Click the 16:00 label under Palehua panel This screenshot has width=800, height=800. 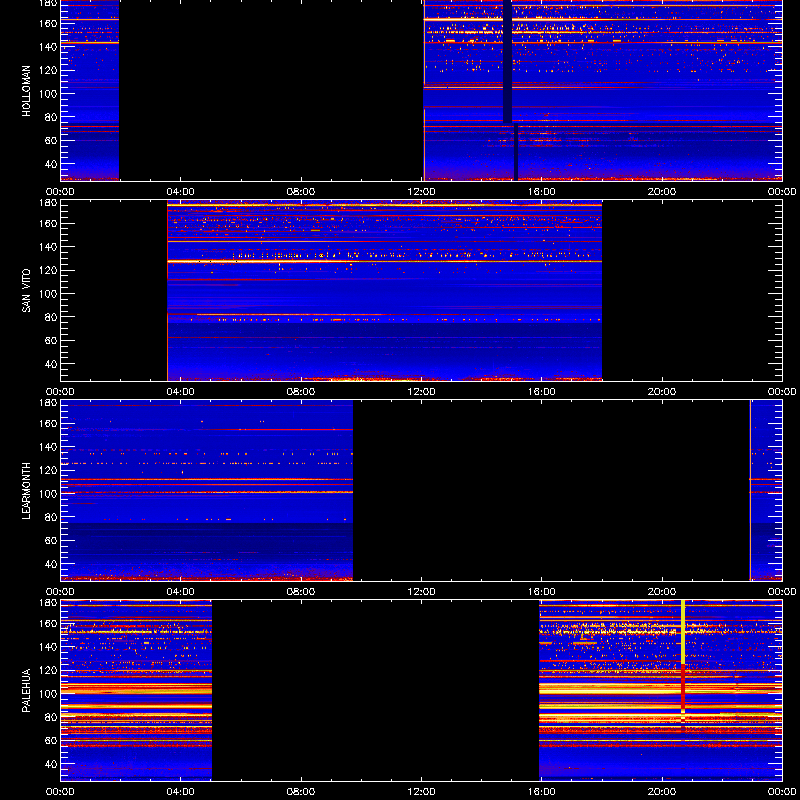541,792
